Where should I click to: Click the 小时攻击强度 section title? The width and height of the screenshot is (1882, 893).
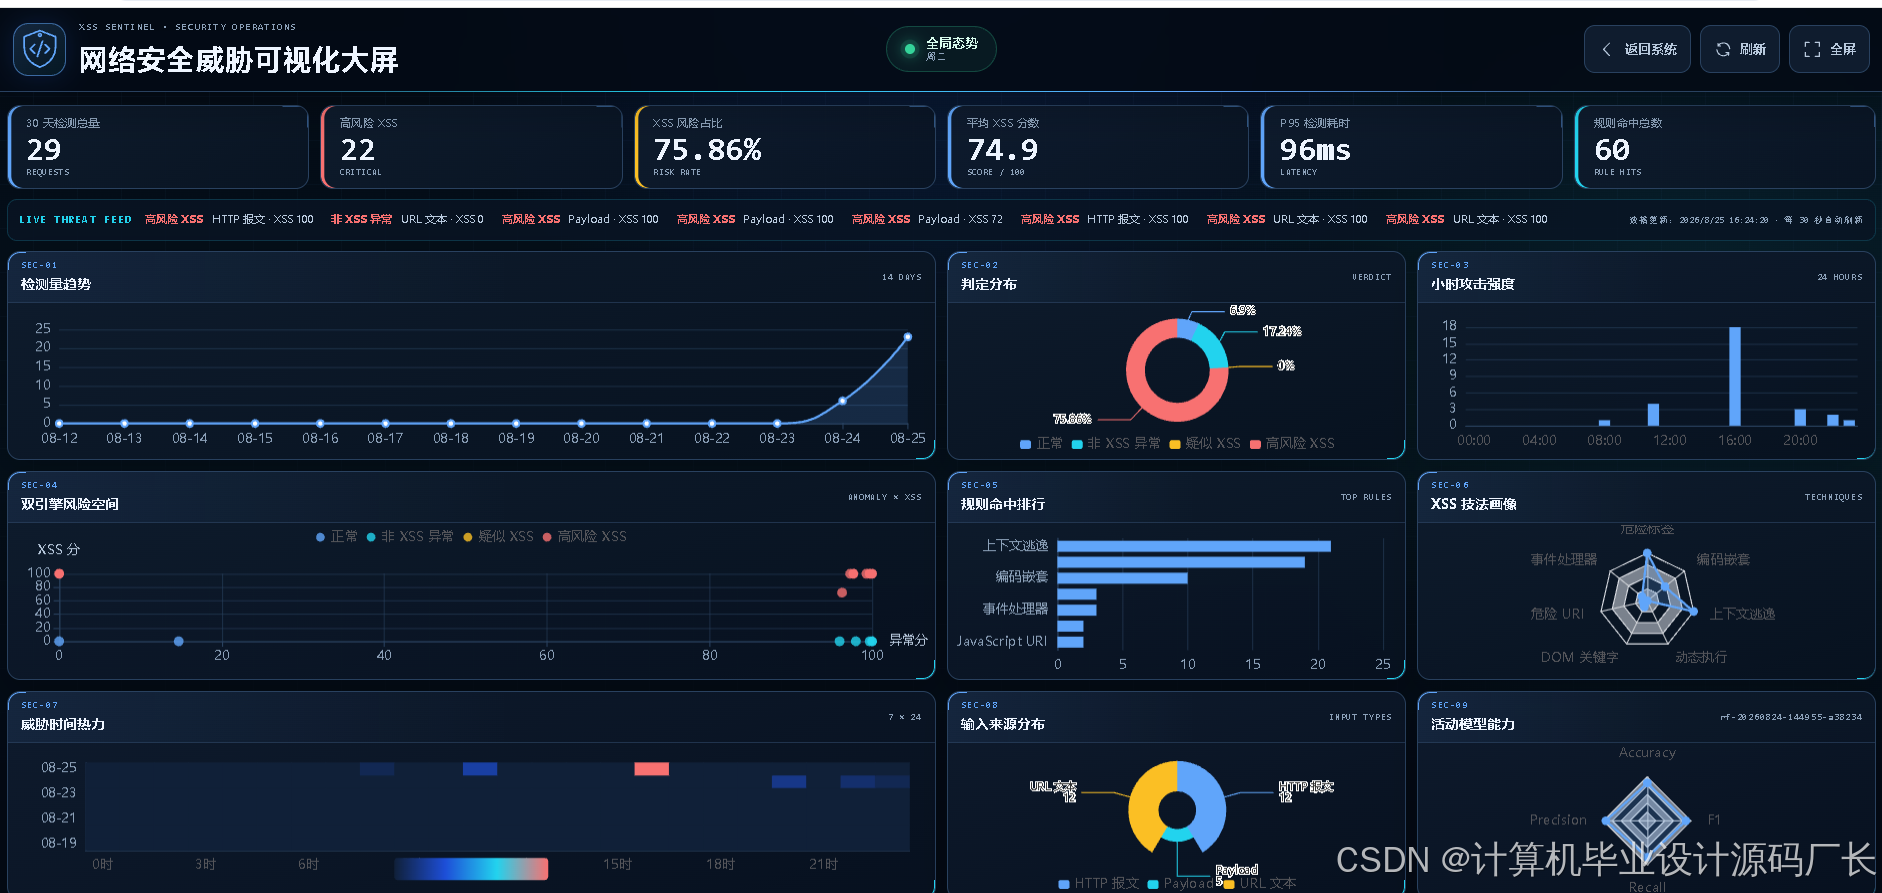(x=1473, y=284)
